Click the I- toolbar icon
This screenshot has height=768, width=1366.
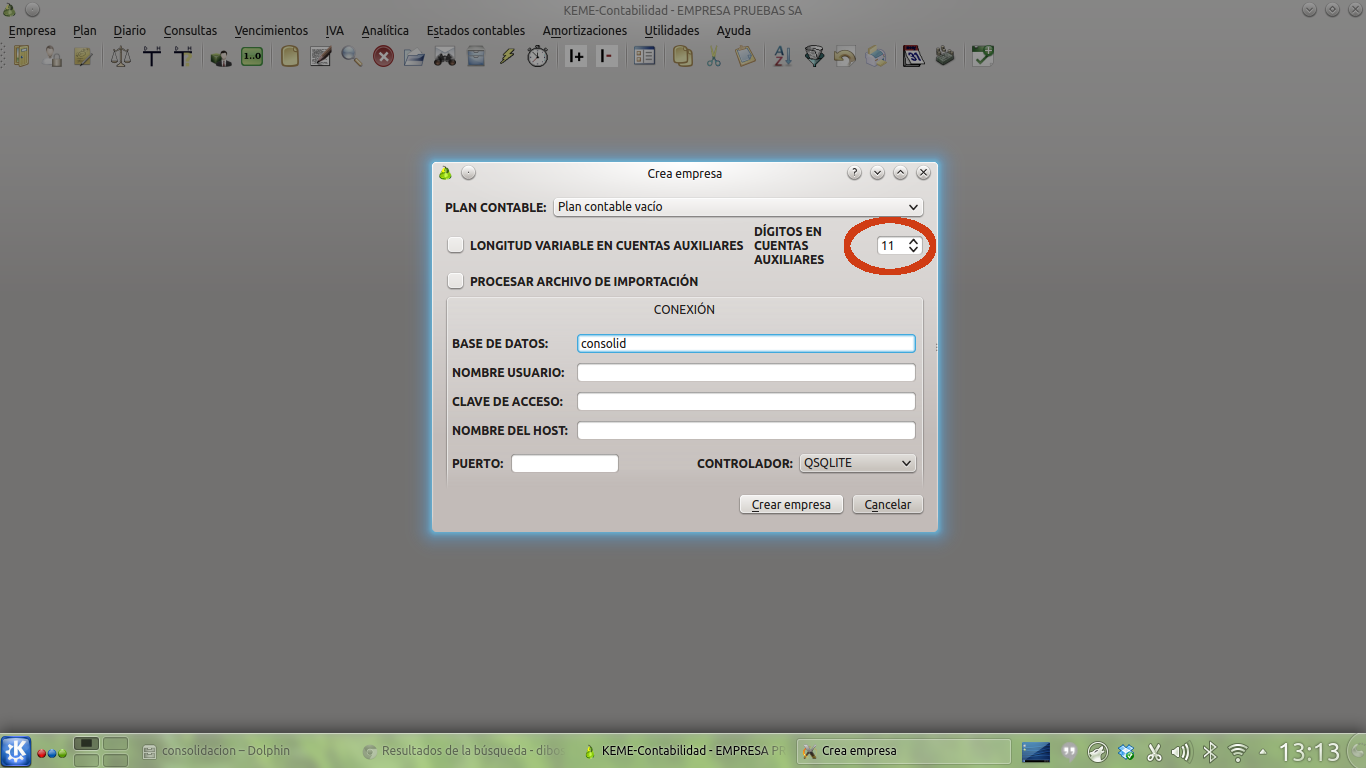click(607, 57)
